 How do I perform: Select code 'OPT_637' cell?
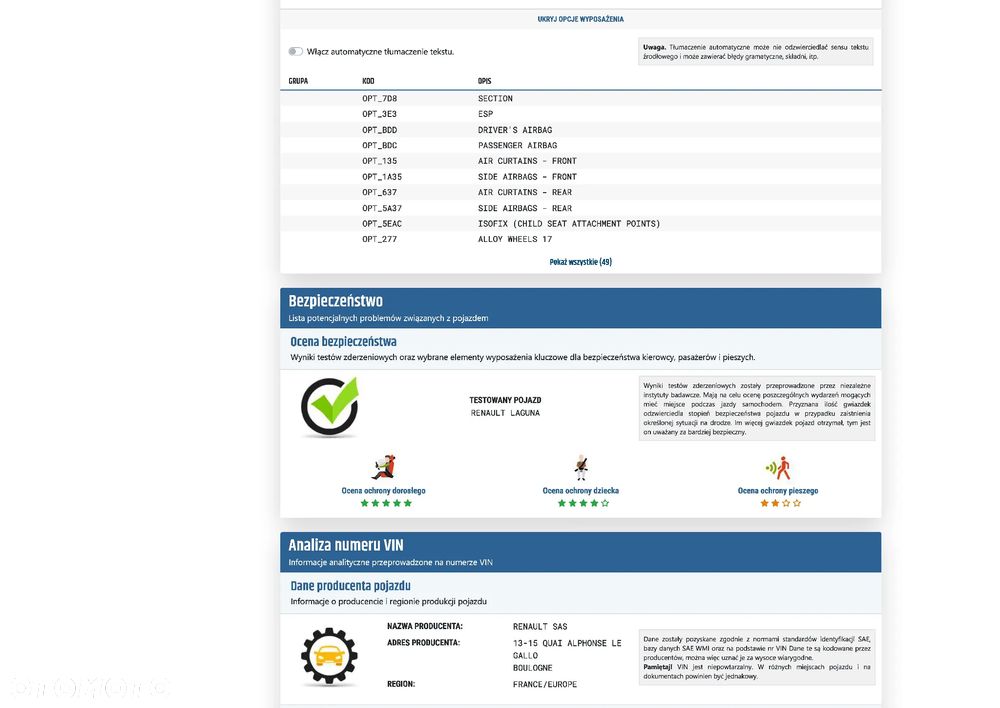tap(379, 193)
